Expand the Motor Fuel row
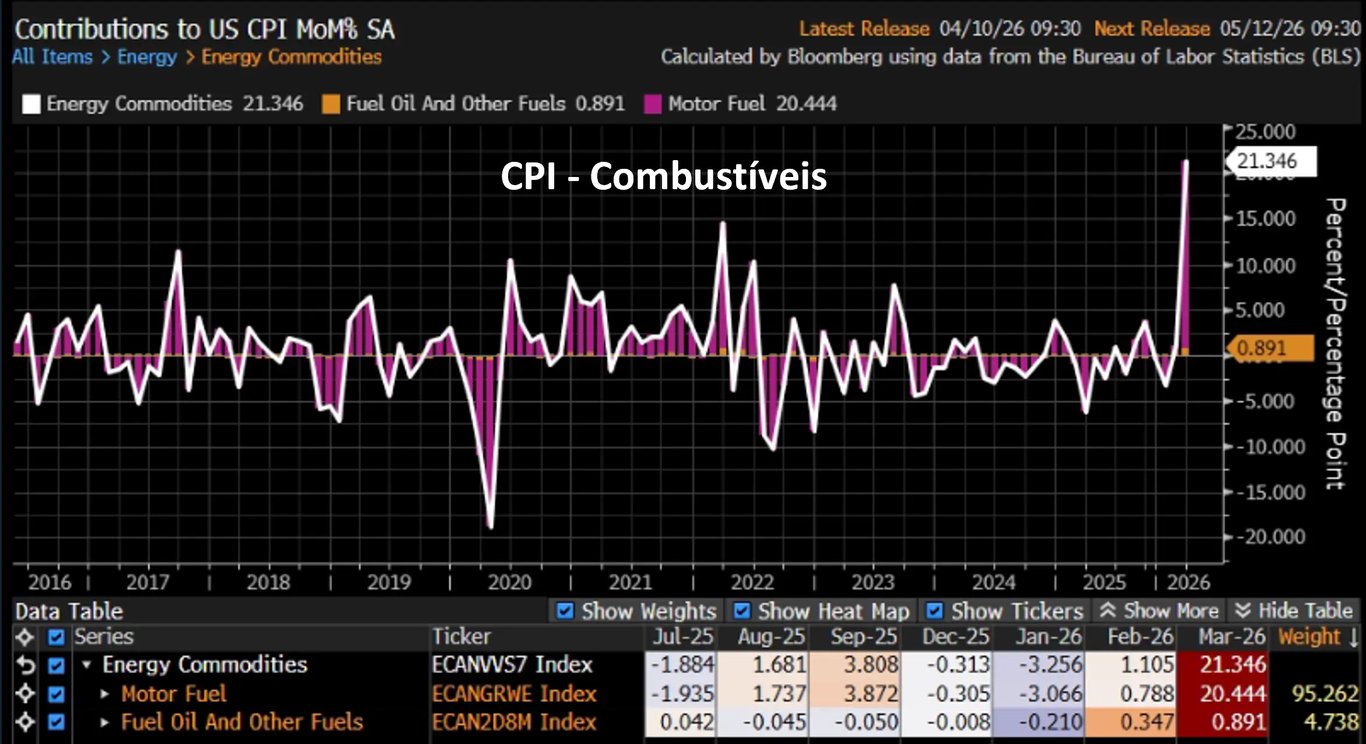This screenshot has height=744, width=1366. (107, 694)
